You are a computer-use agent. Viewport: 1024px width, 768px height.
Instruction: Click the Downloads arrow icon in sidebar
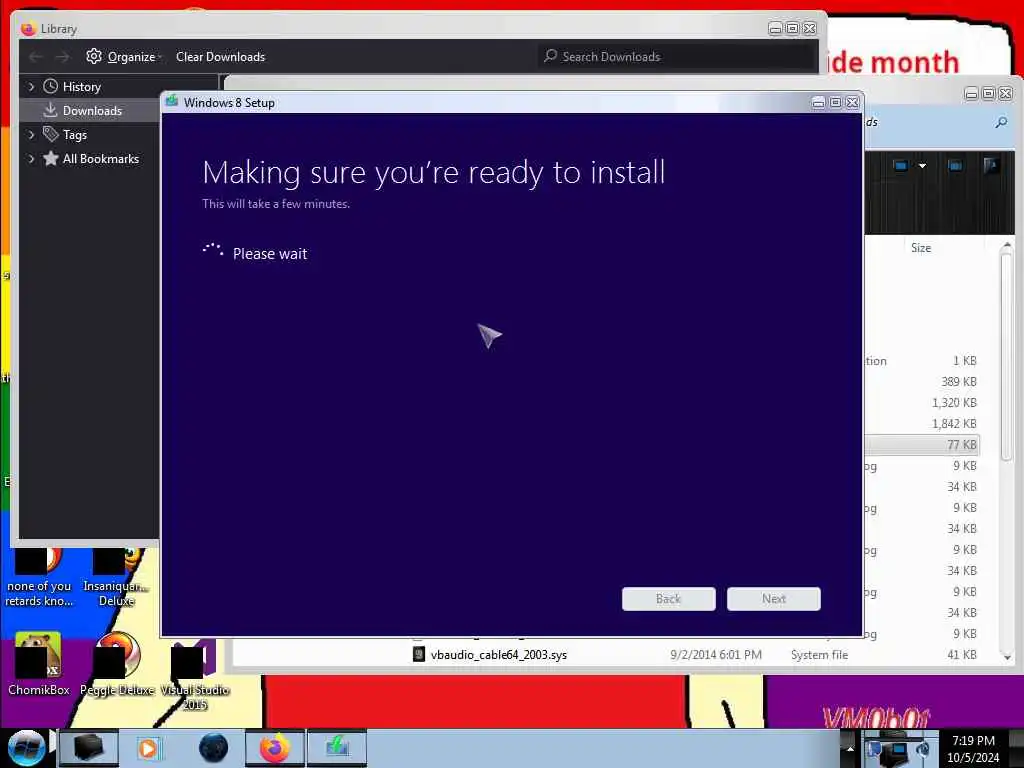pos(50,110)
